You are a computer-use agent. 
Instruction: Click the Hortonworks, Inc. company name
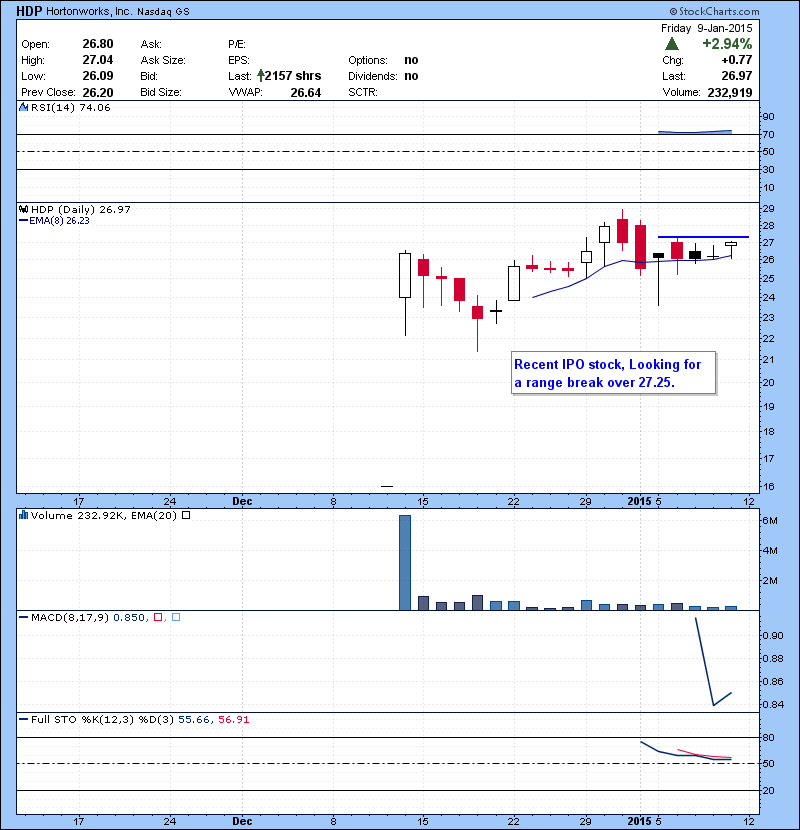pyautogui.click(x=89, y=11)
